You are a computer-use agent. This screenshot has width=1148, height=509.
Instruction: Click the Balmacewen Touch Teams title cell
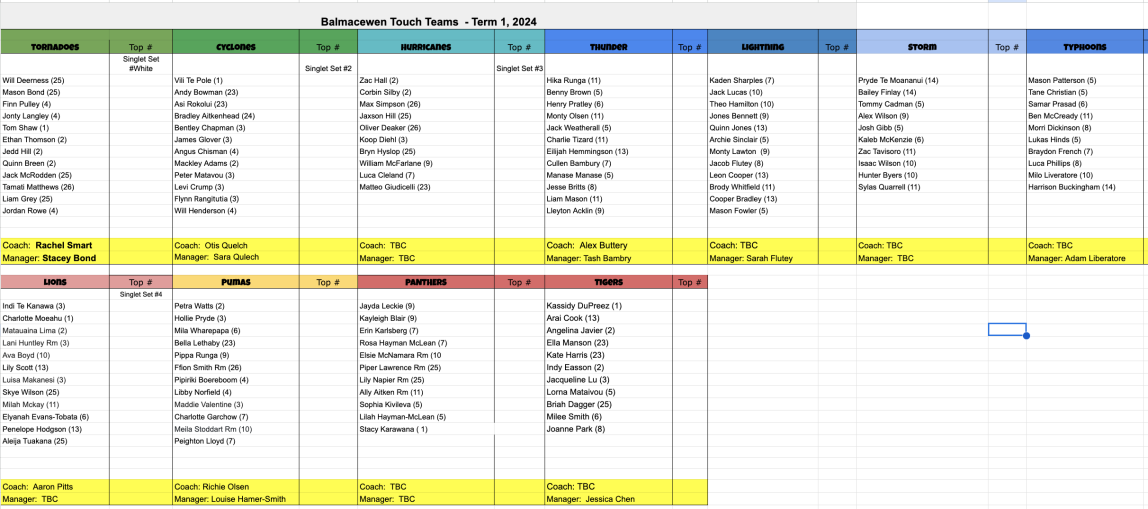(x=429, y=21)
